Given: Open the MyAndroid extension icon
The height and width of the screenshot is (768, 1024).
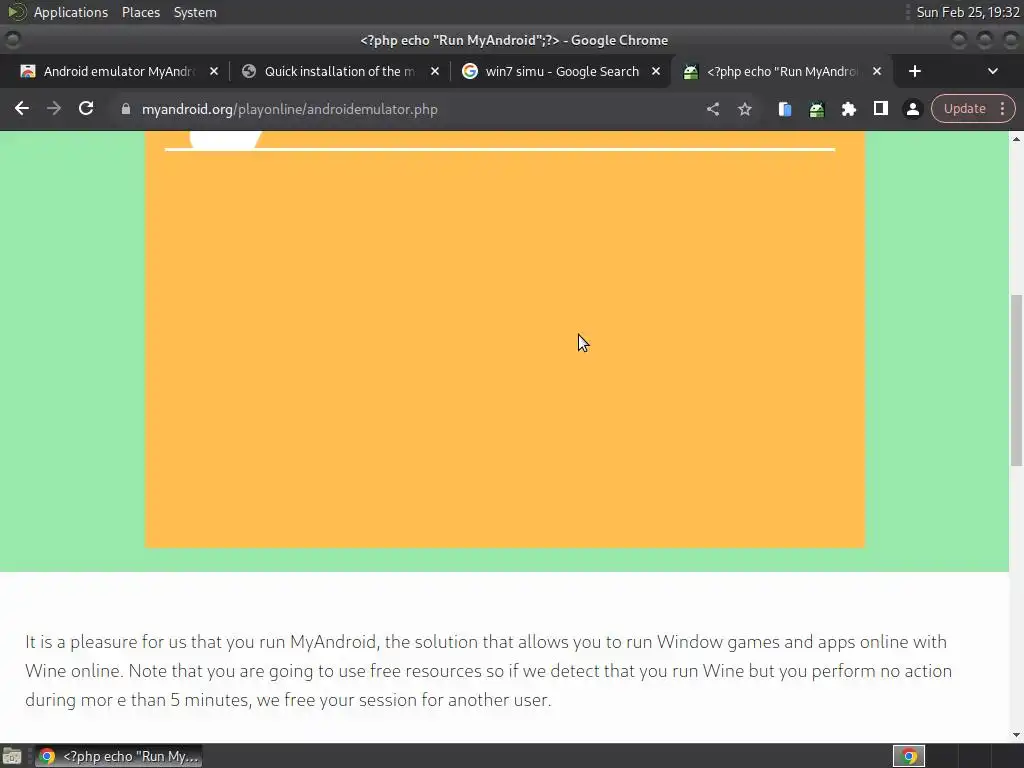Looking at the screenshot, I should [816, 109].
